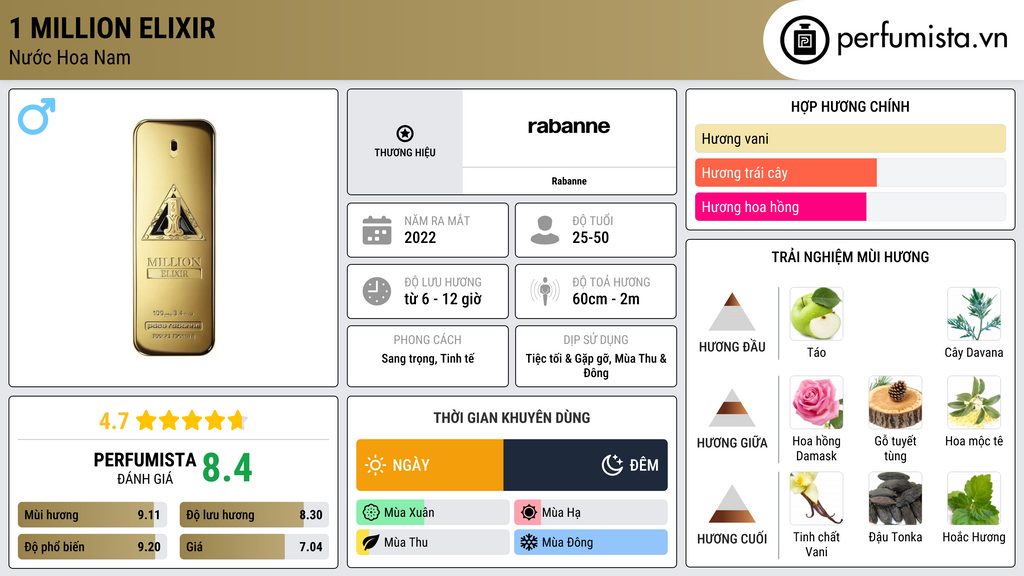Viewport: 1024px width, 576px height.
Task: Click the sillage projection icon
Action: coord(545,291)
